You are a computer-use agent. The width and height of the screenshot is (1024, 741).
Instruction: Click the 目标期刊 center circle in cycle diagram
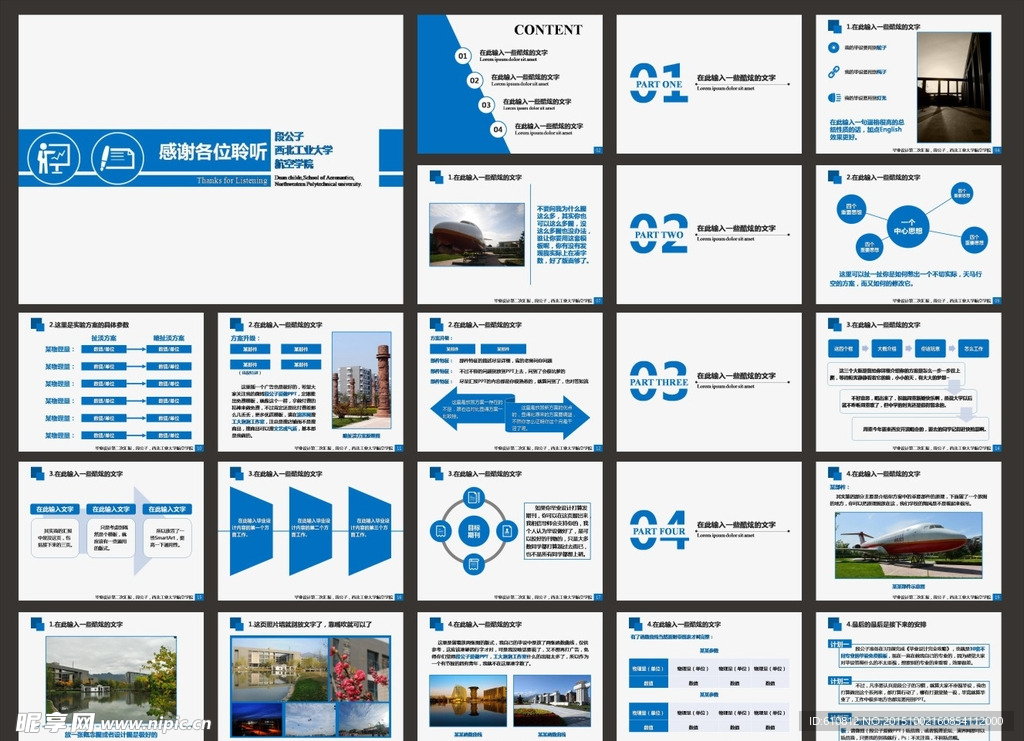click(x=473, y=531)
